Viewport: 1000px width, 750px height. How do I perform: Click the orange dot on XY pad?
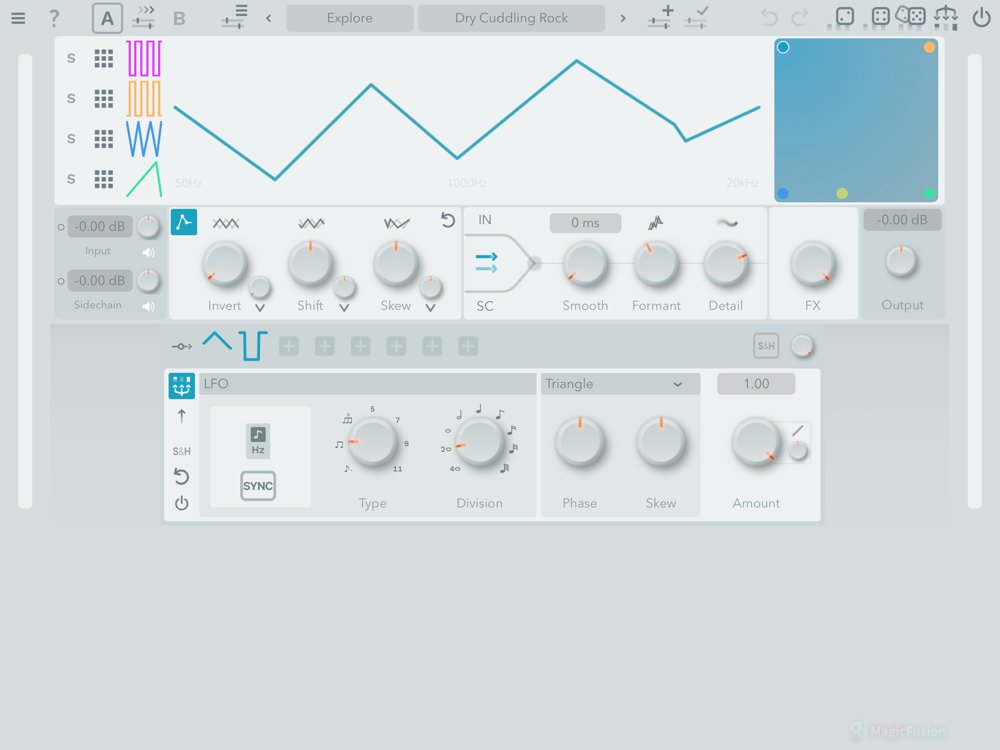point(929,47)
